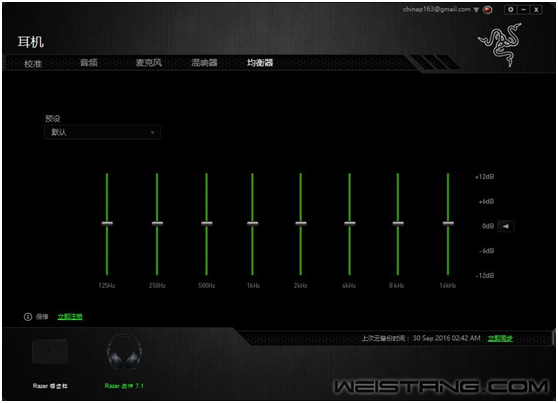Open the account email dropdown arrow

[x=476, y=10]
